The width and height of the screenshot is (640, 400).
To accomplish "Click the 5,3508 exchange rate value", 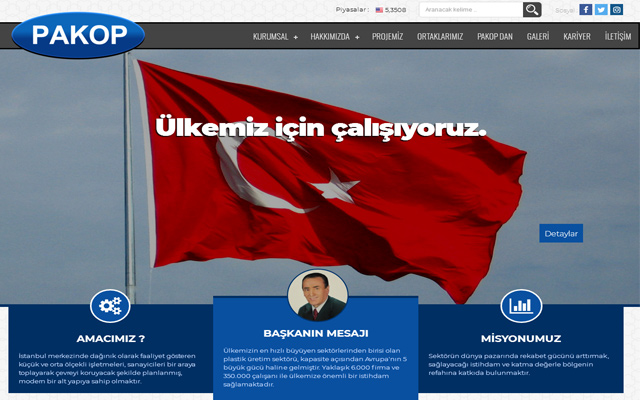I will pos(396,10).
